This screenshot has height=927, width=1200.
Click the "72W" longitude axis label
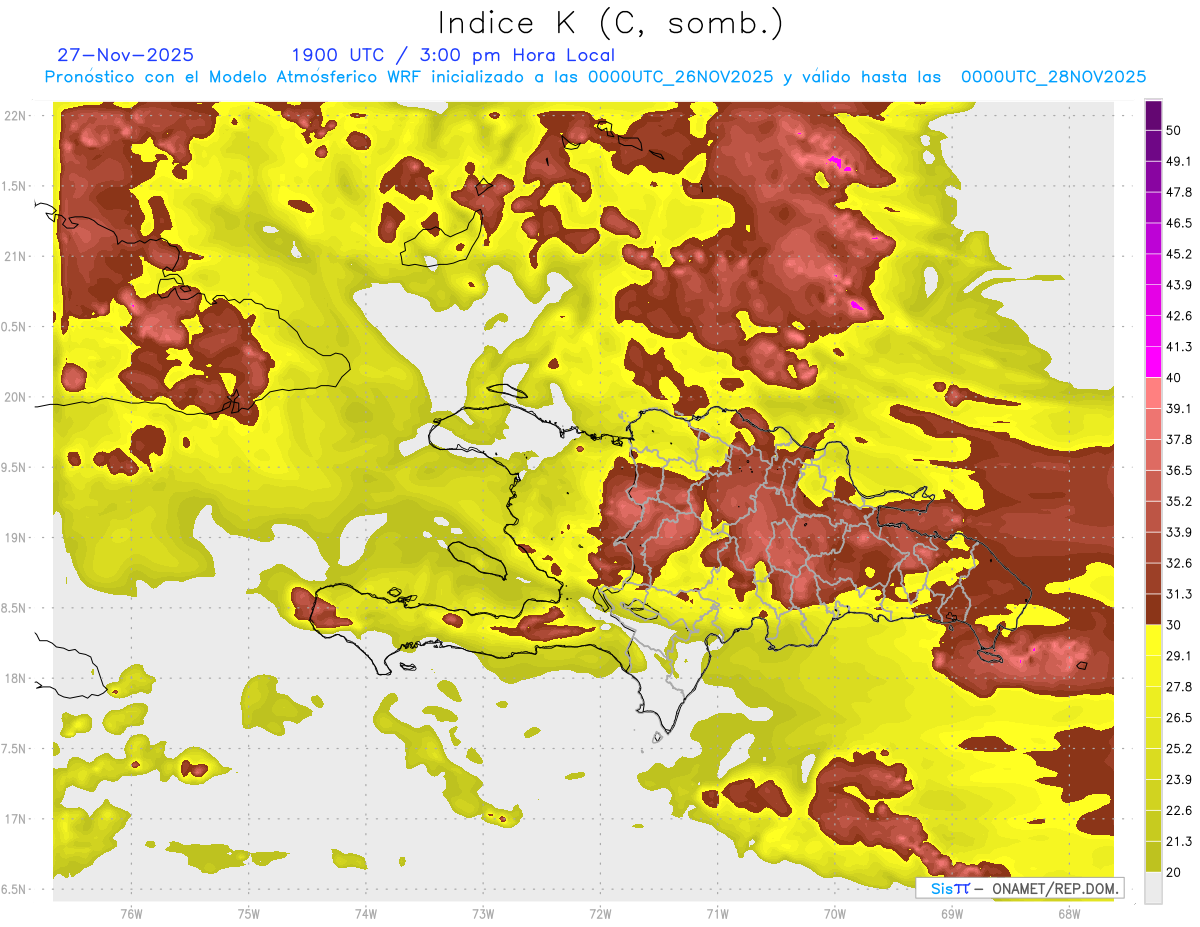point(600,913)
